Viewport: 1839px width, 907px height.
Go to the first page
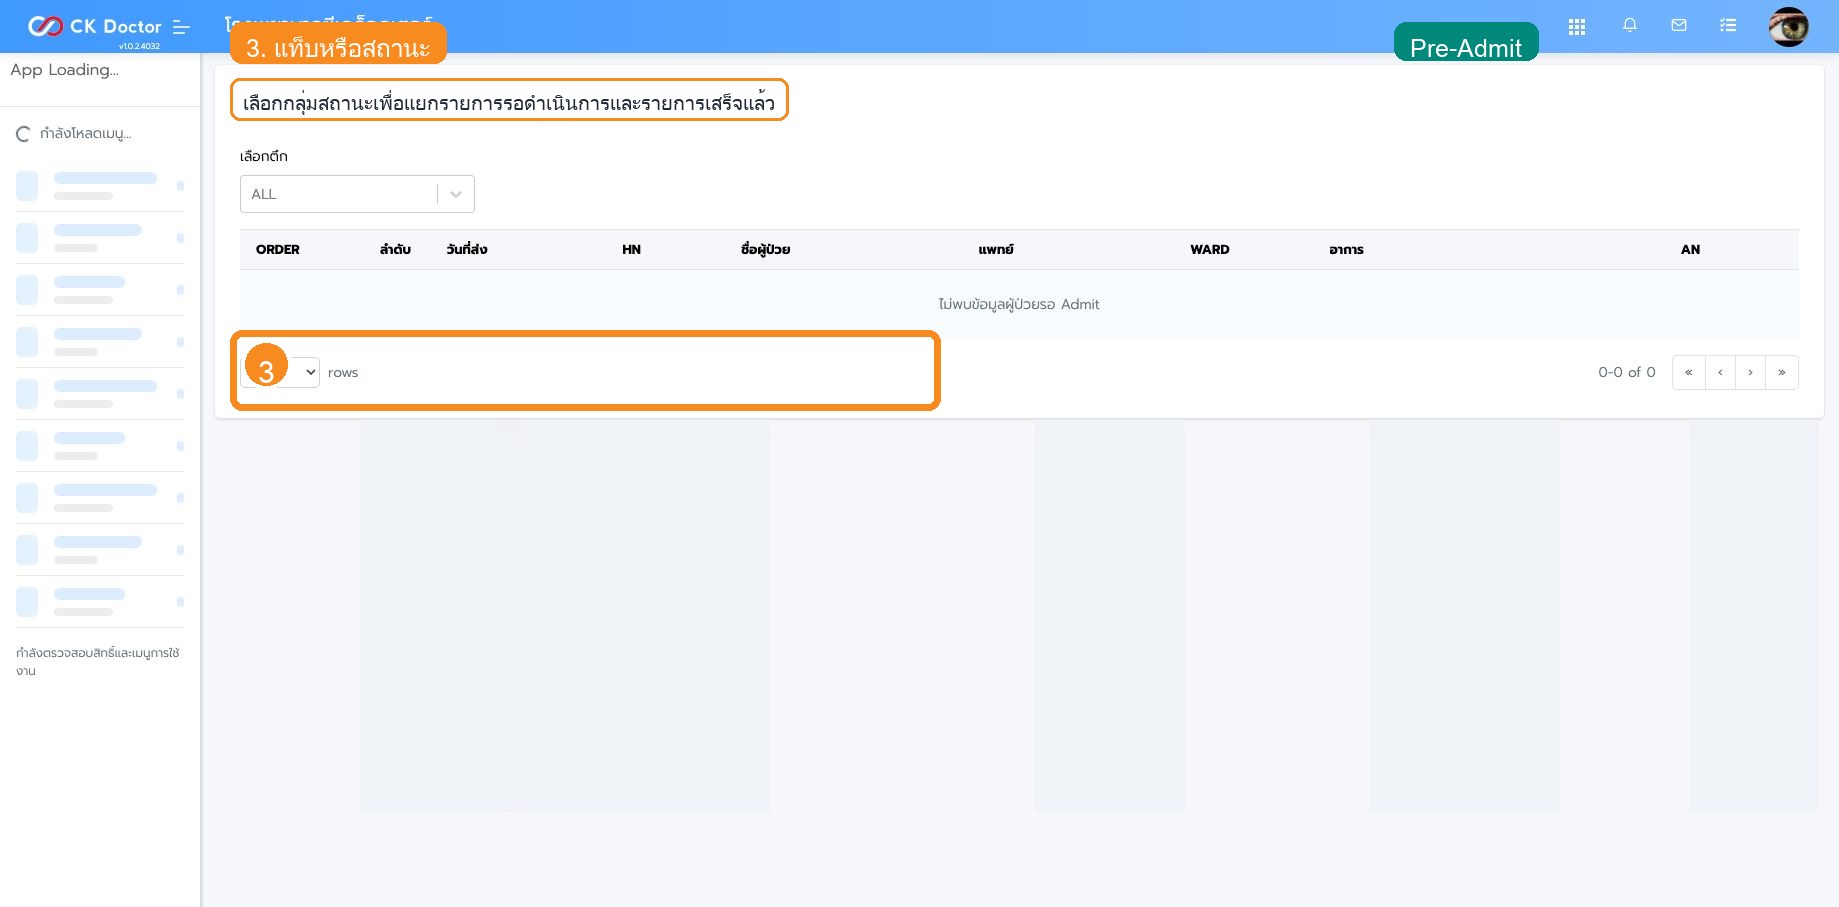click(x=1688, y=372)
